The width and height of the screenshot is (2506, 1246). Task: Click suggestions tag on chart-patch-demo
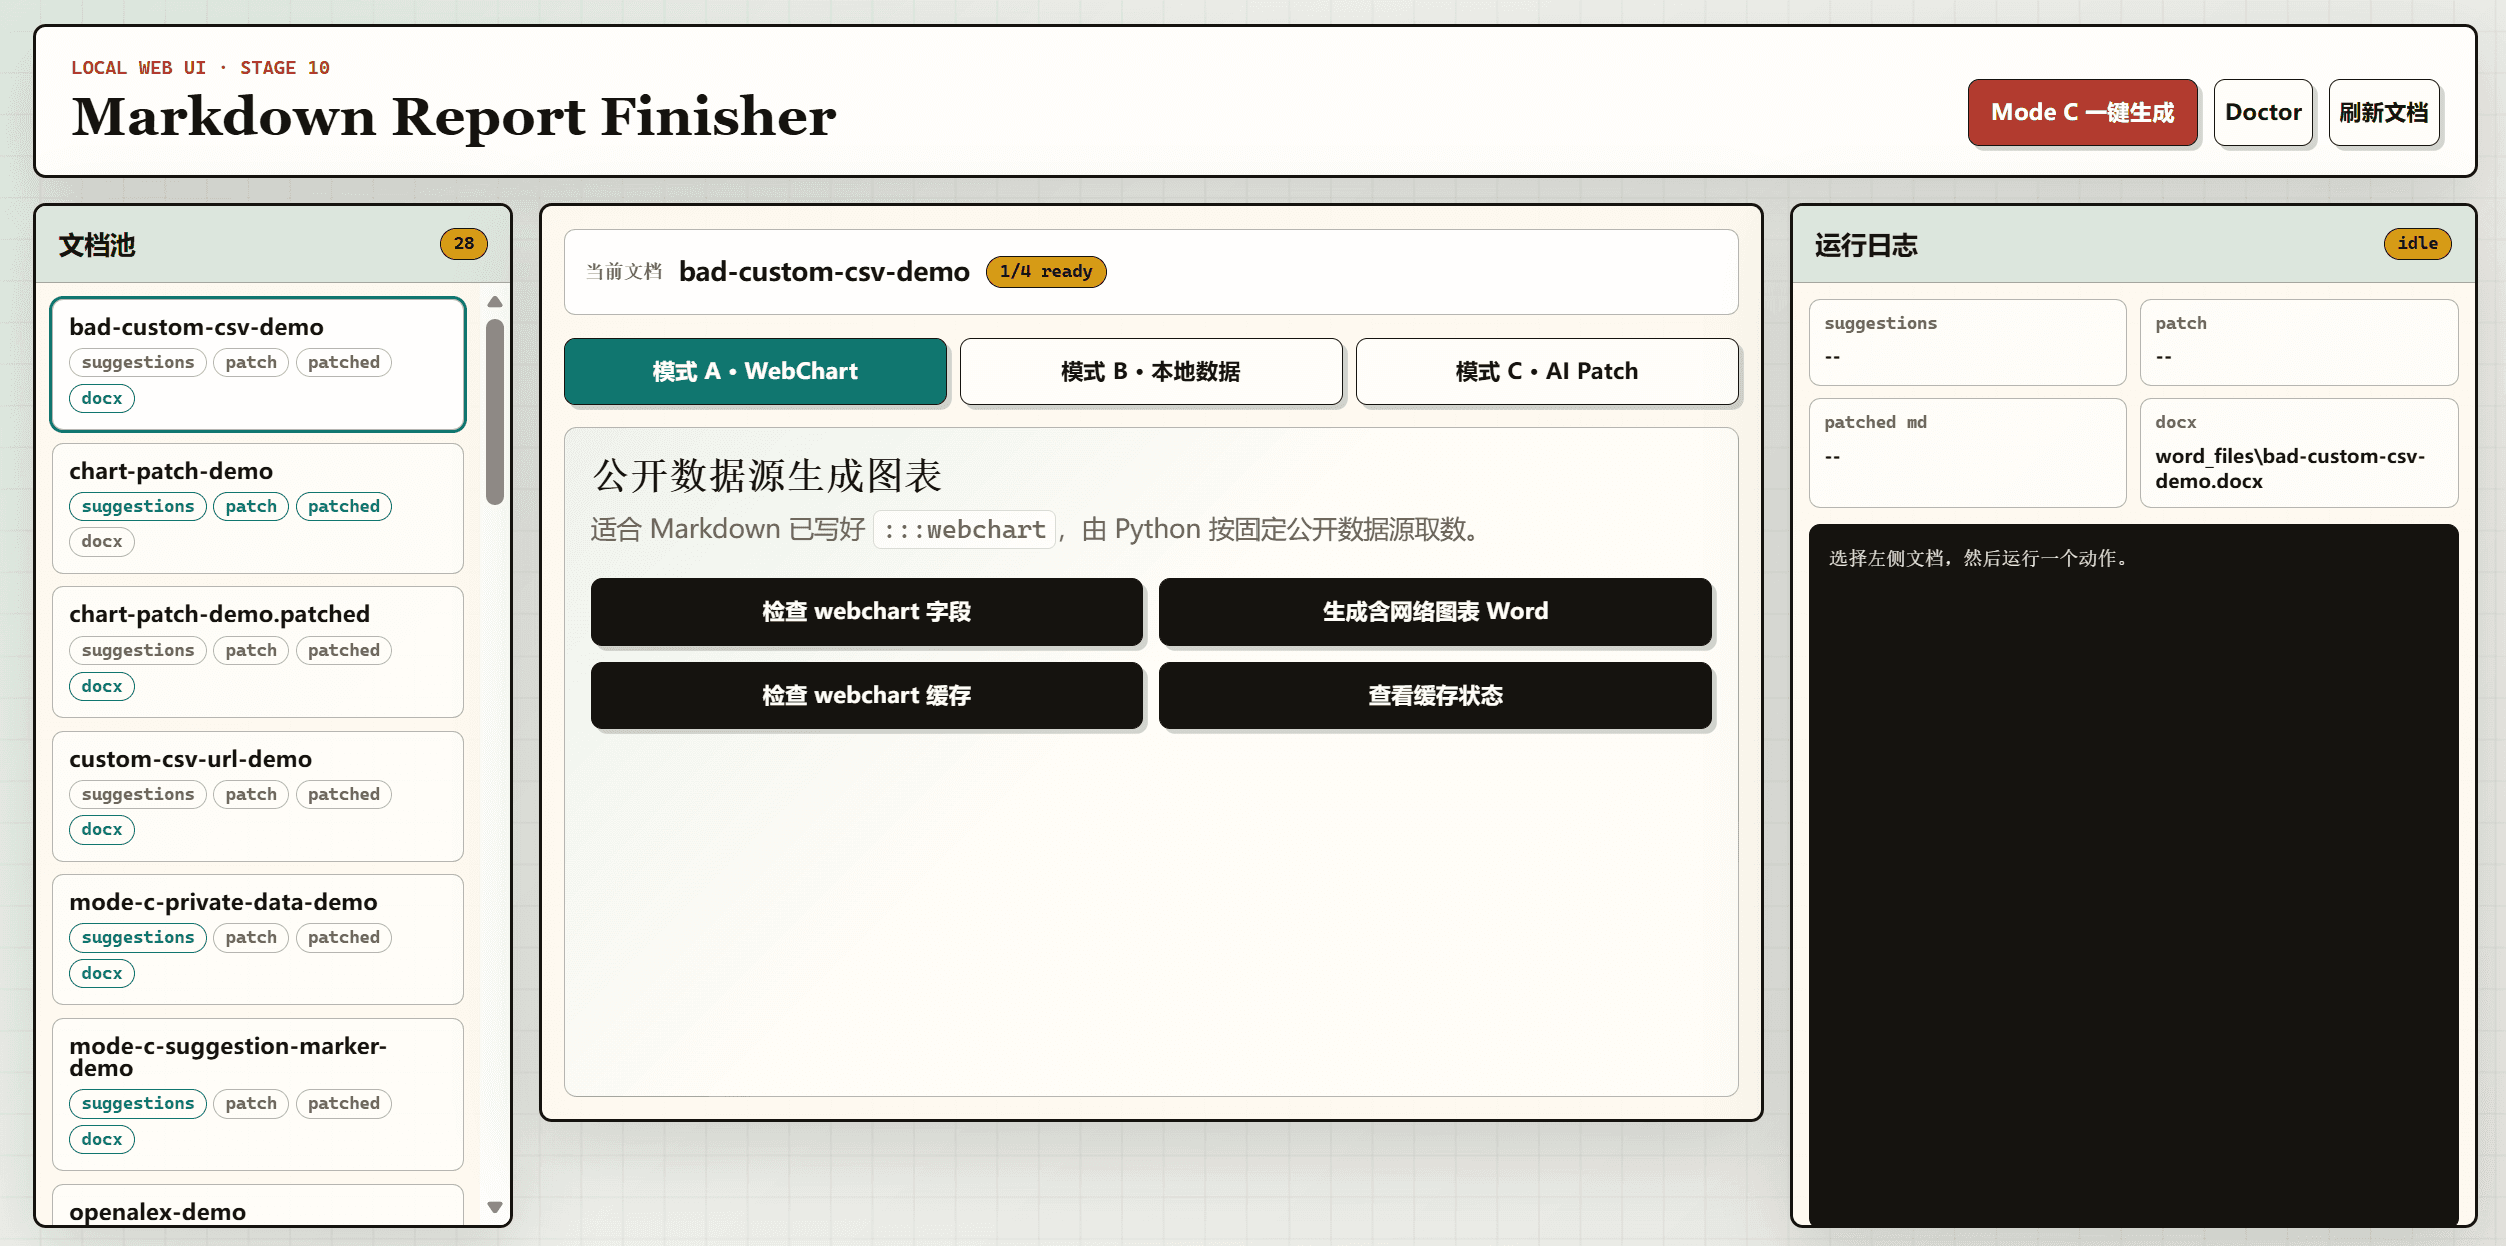(x=138, y=506)
